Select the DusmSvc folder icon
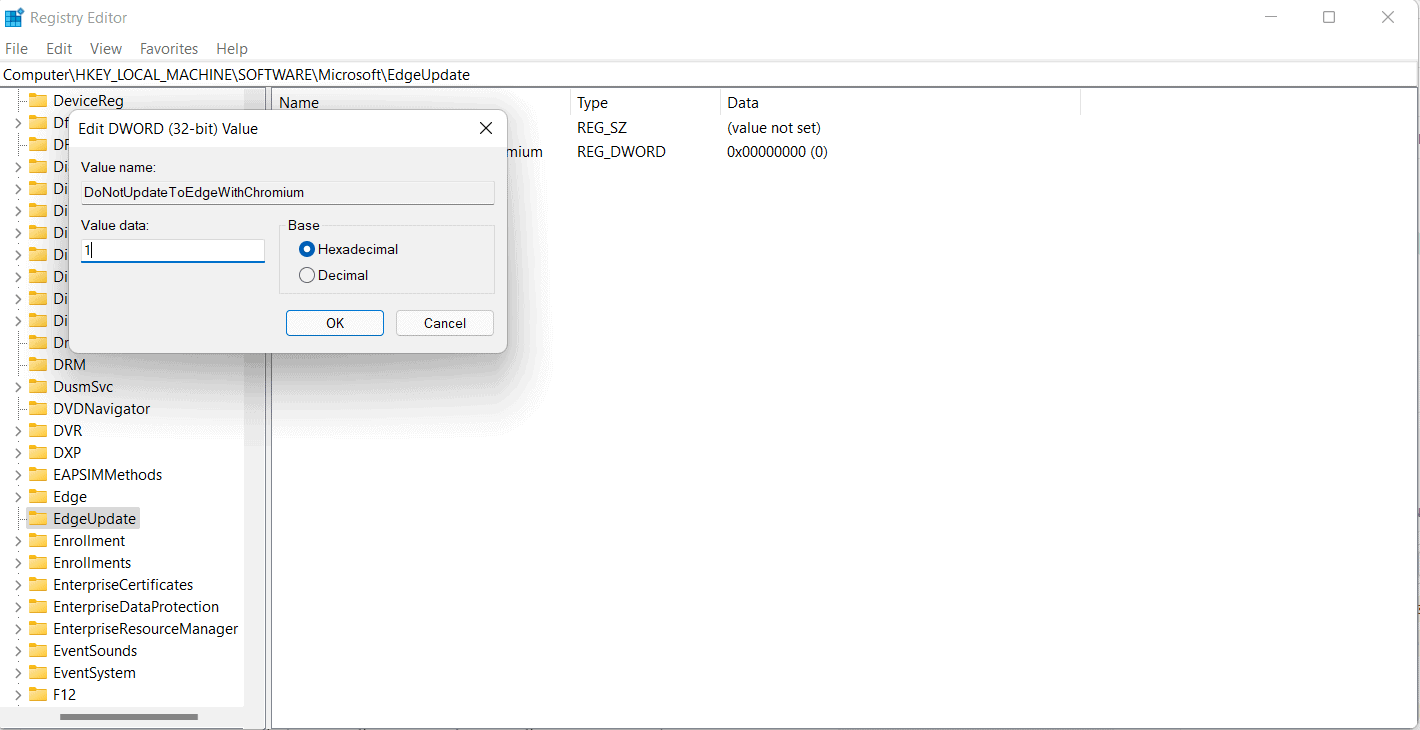Viewport: 1420px width, 730px height. pos(38,386)
